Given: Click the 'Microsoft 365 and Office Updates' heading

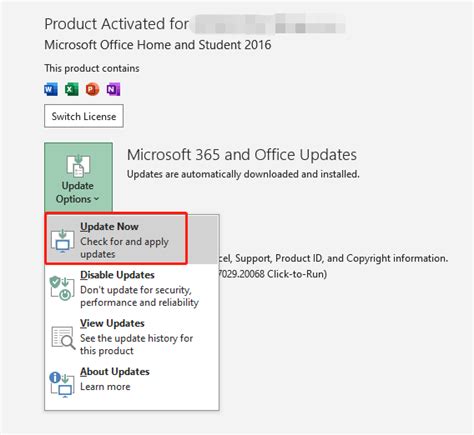Looking at the screenshot, I should tap(242, 155).
